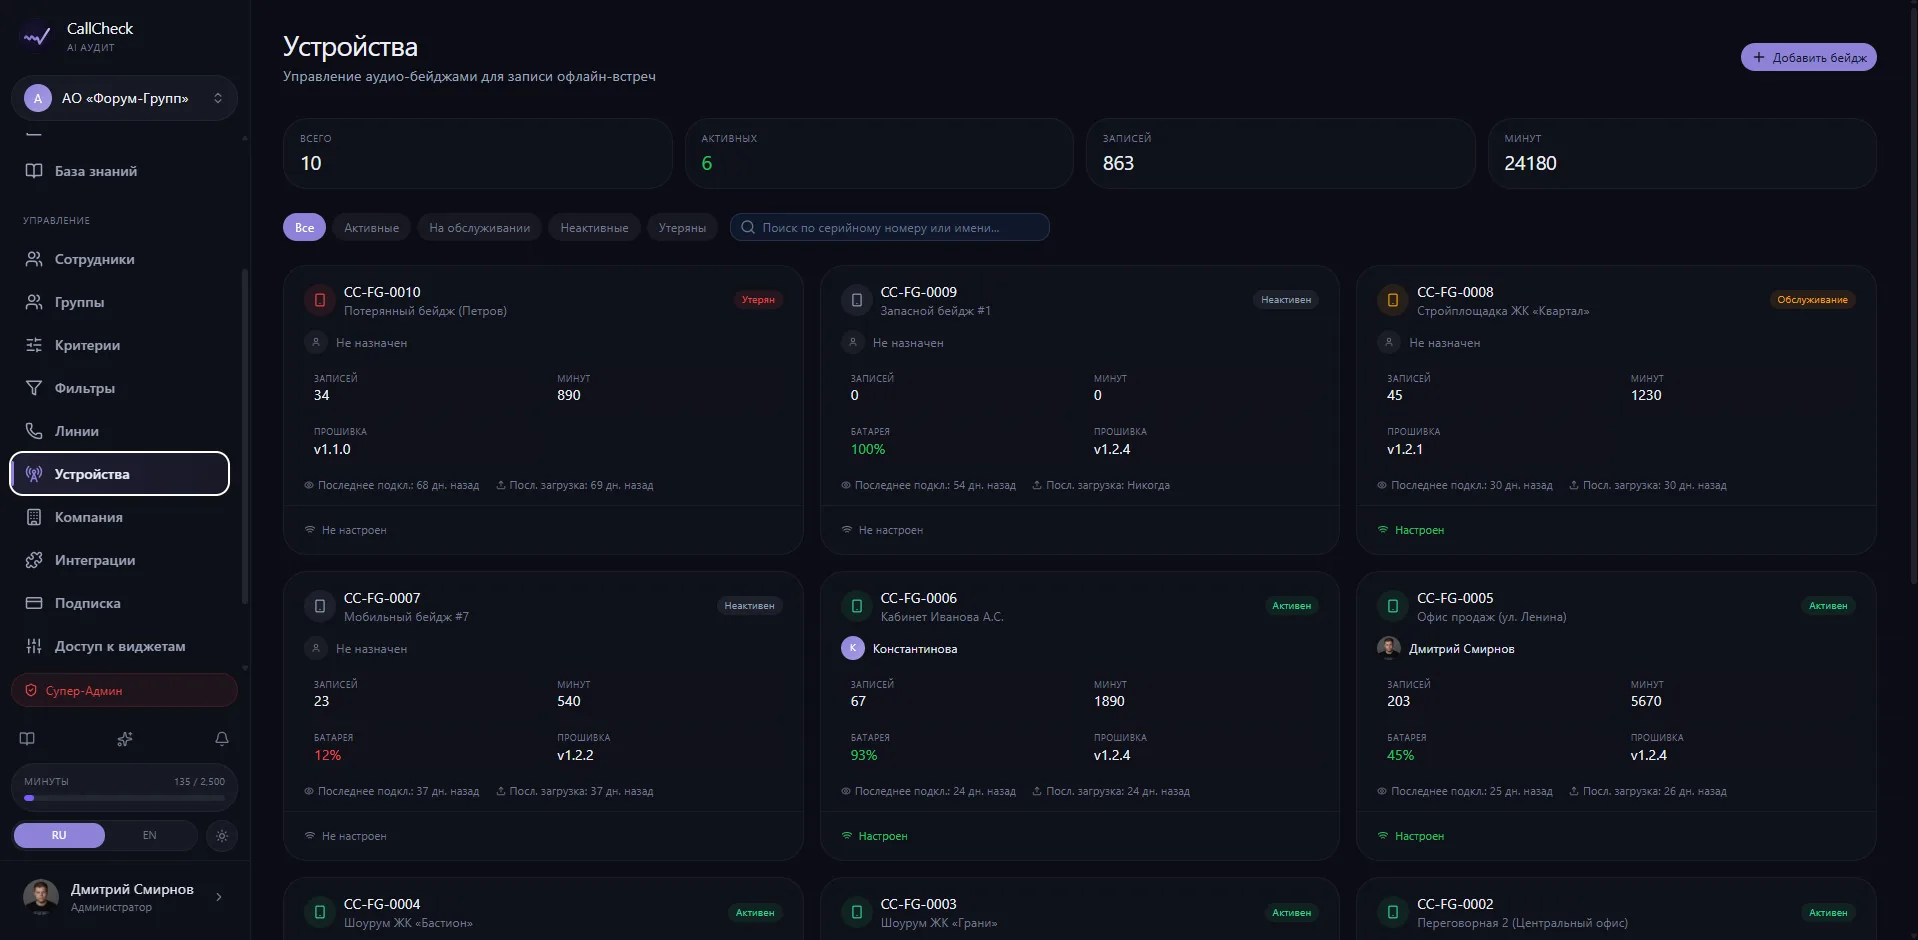Click the Критерии sliders icon
Screen dimensions: 1918x940
coord(34,345)
